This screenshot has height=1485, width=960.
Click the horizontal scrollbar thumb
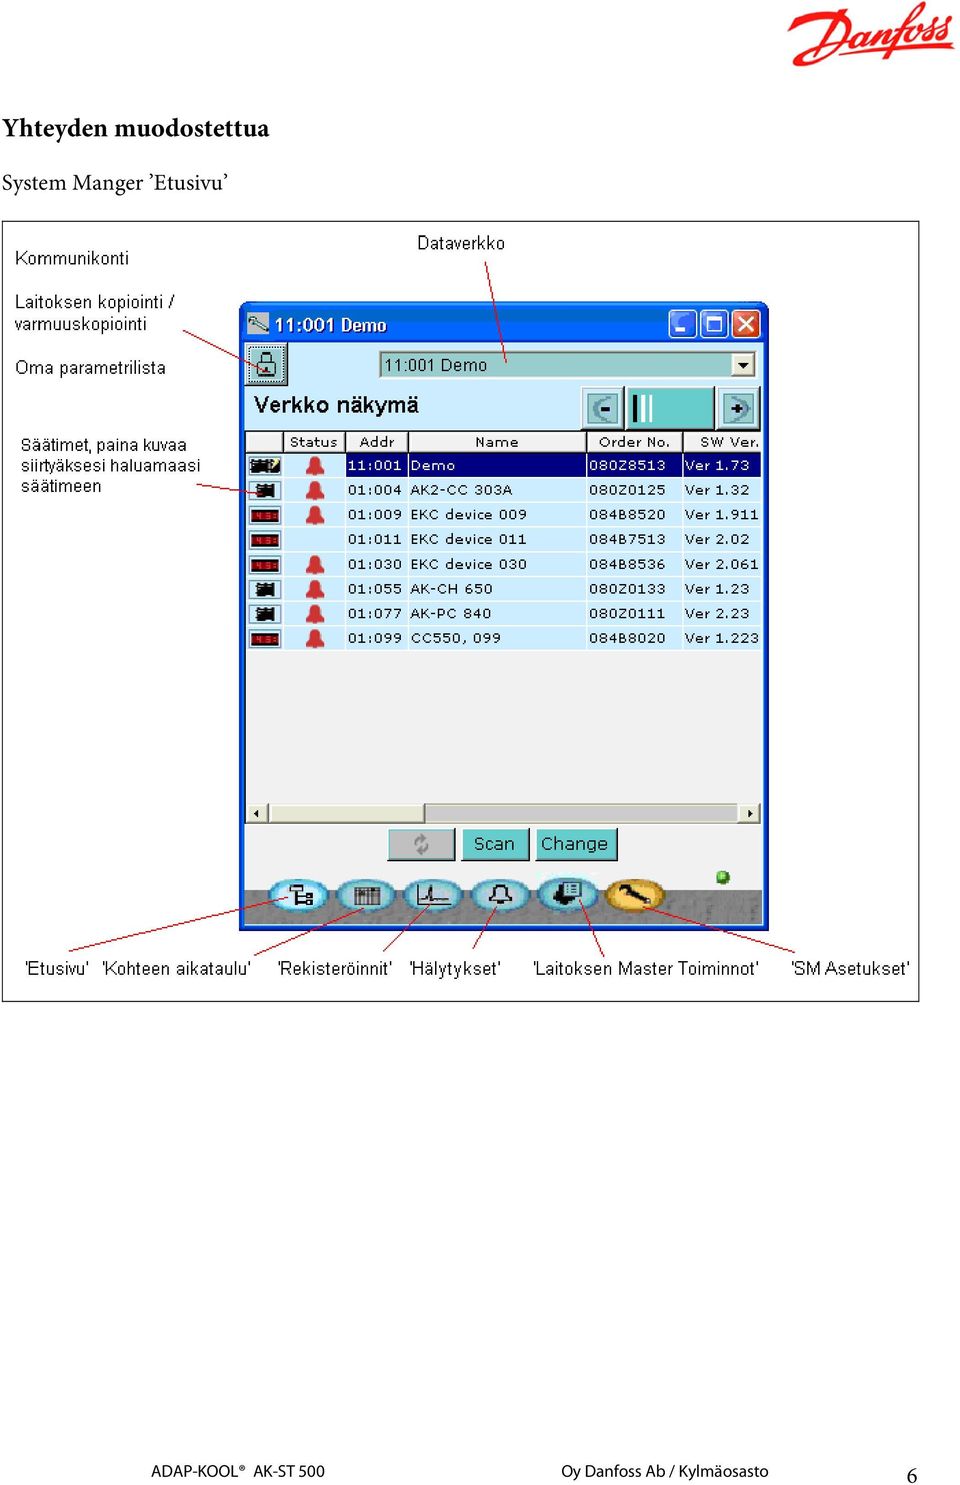[x=347, y=813]
